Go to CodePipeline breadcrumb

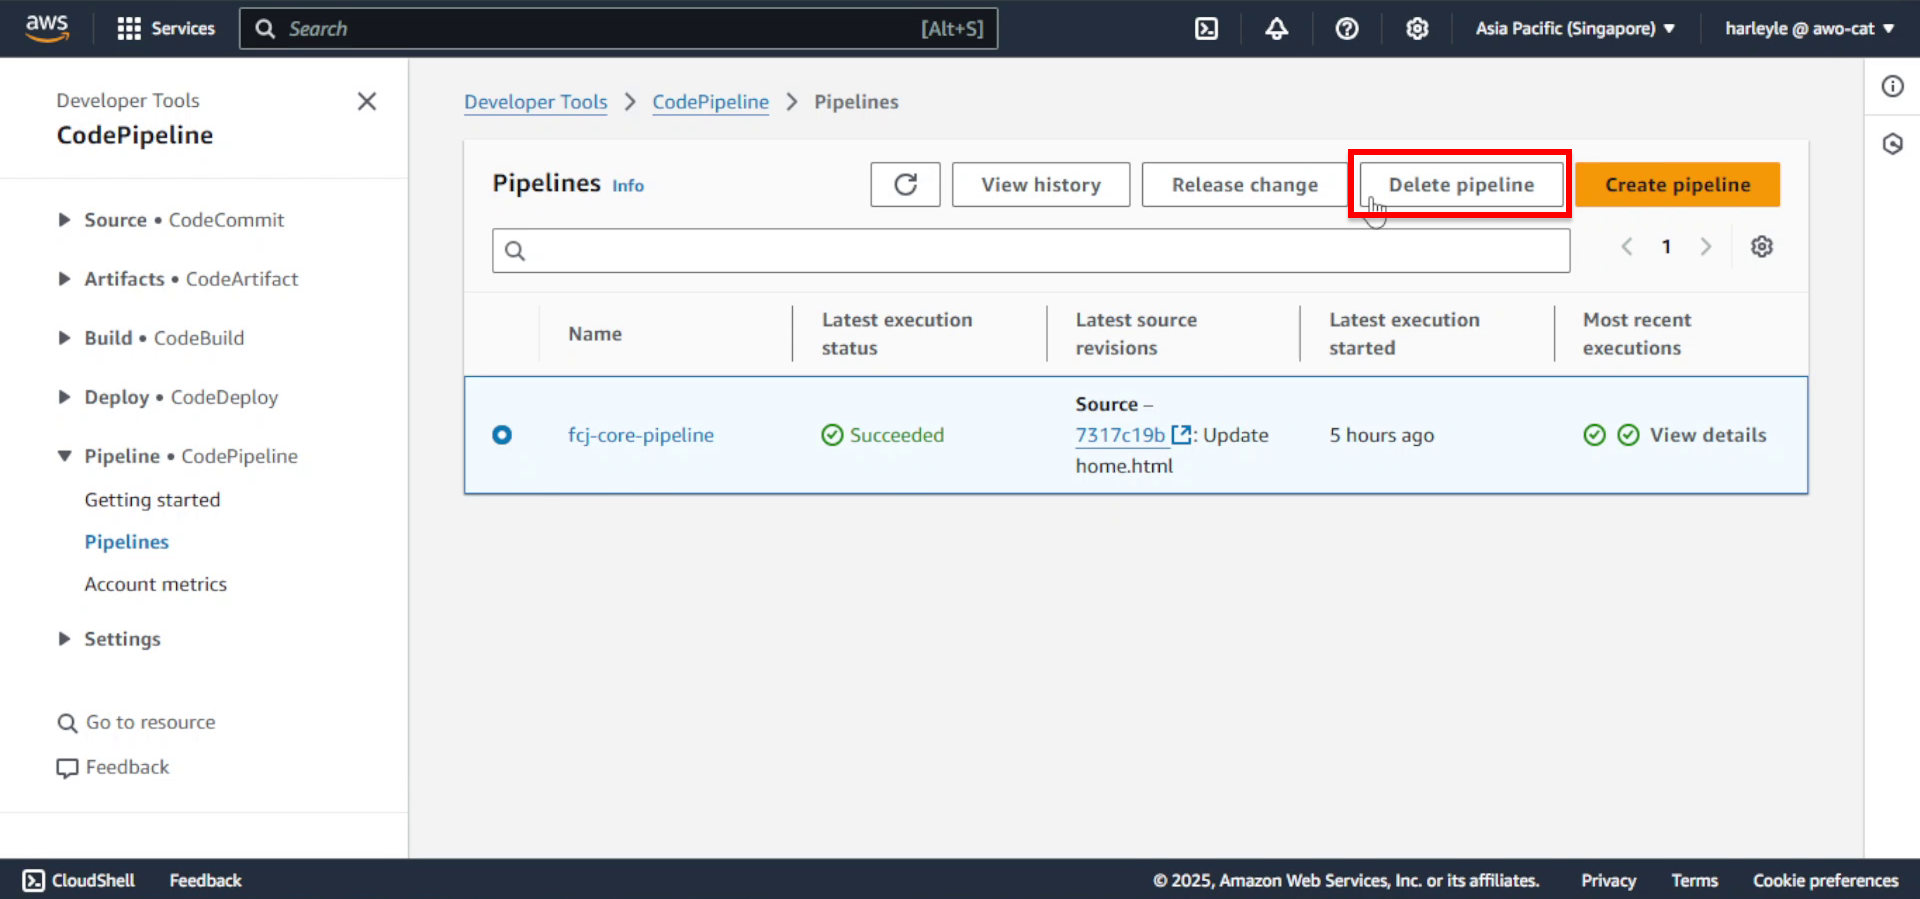point(711,102)
